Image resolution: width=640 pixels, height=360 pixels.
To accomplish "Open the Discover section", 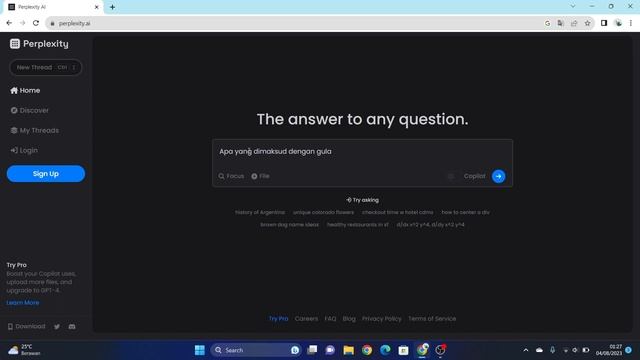I will click(29, 110).
